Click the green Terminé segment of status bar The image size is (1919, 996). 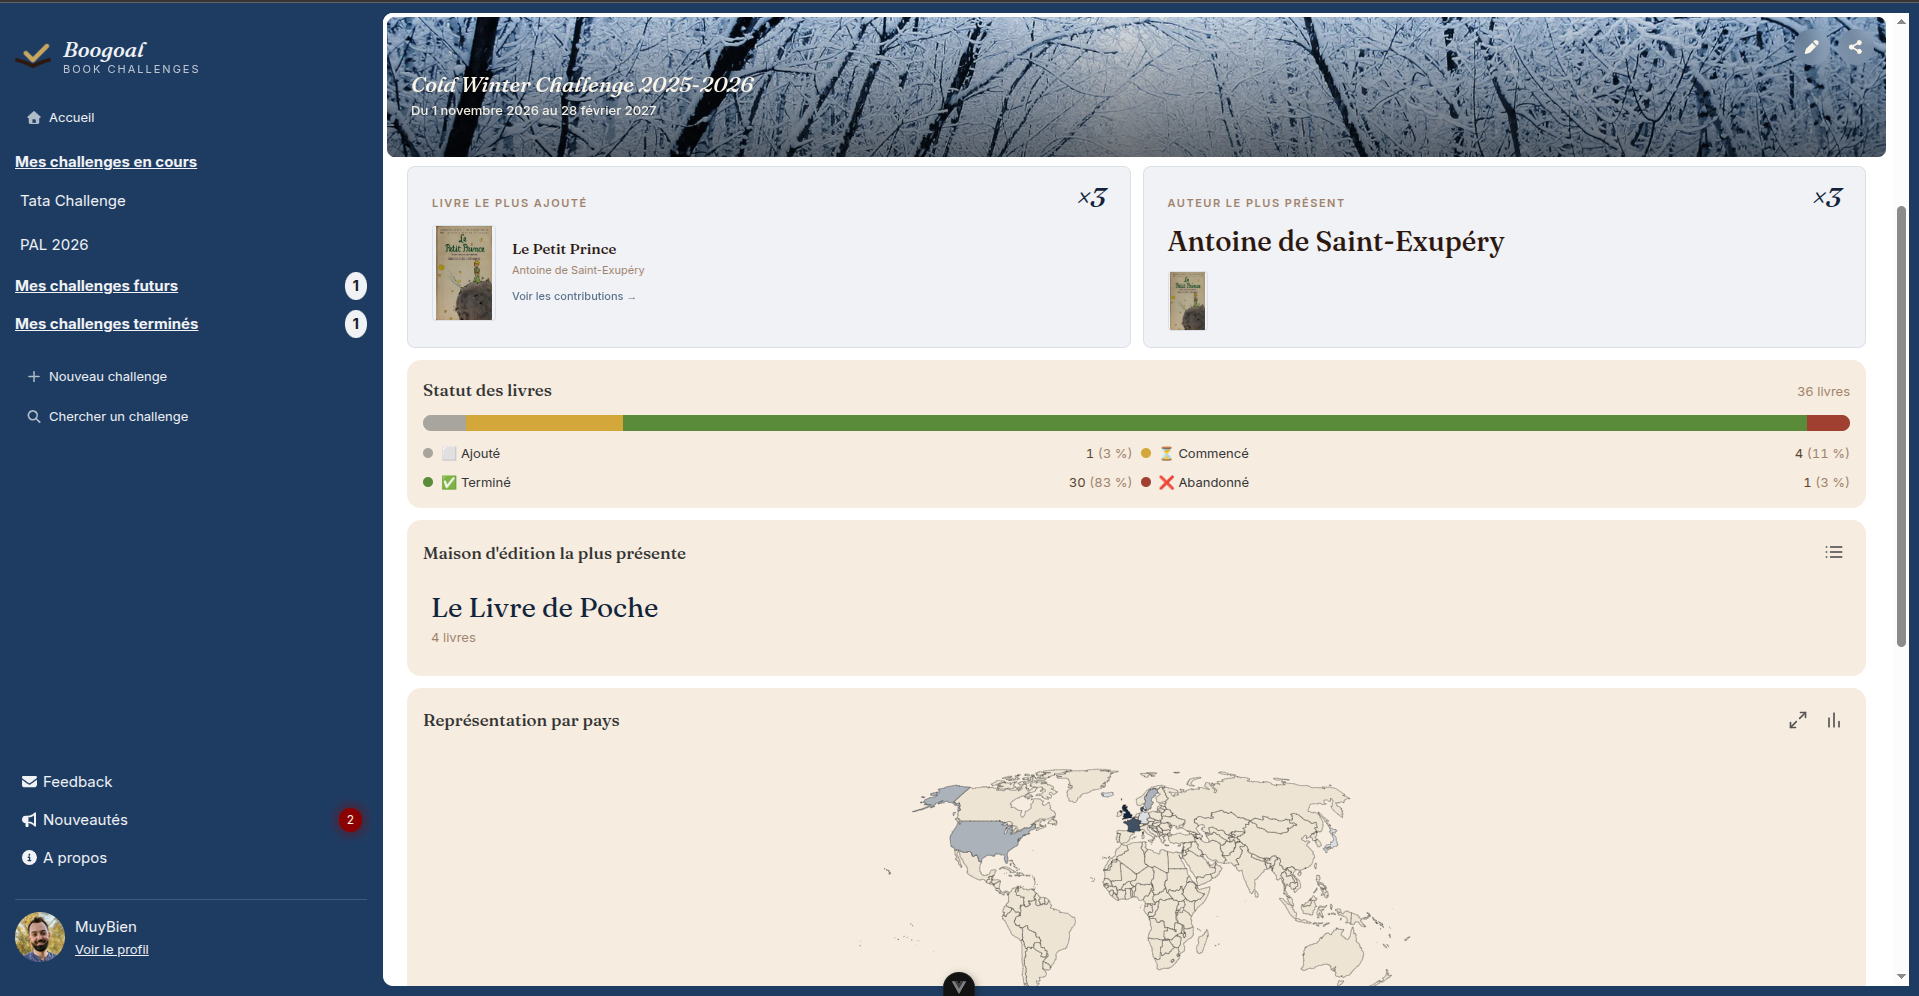click(1215, 423)
